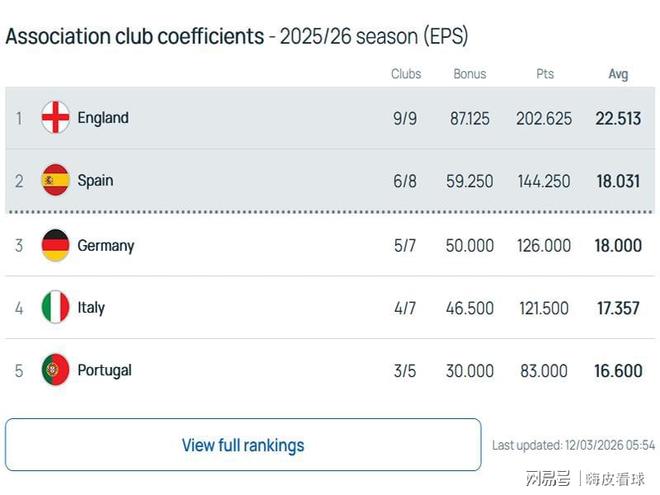Screen dimensions: 660x495
Task: Sort by the Bonus column header
Action: coord(470,74)
